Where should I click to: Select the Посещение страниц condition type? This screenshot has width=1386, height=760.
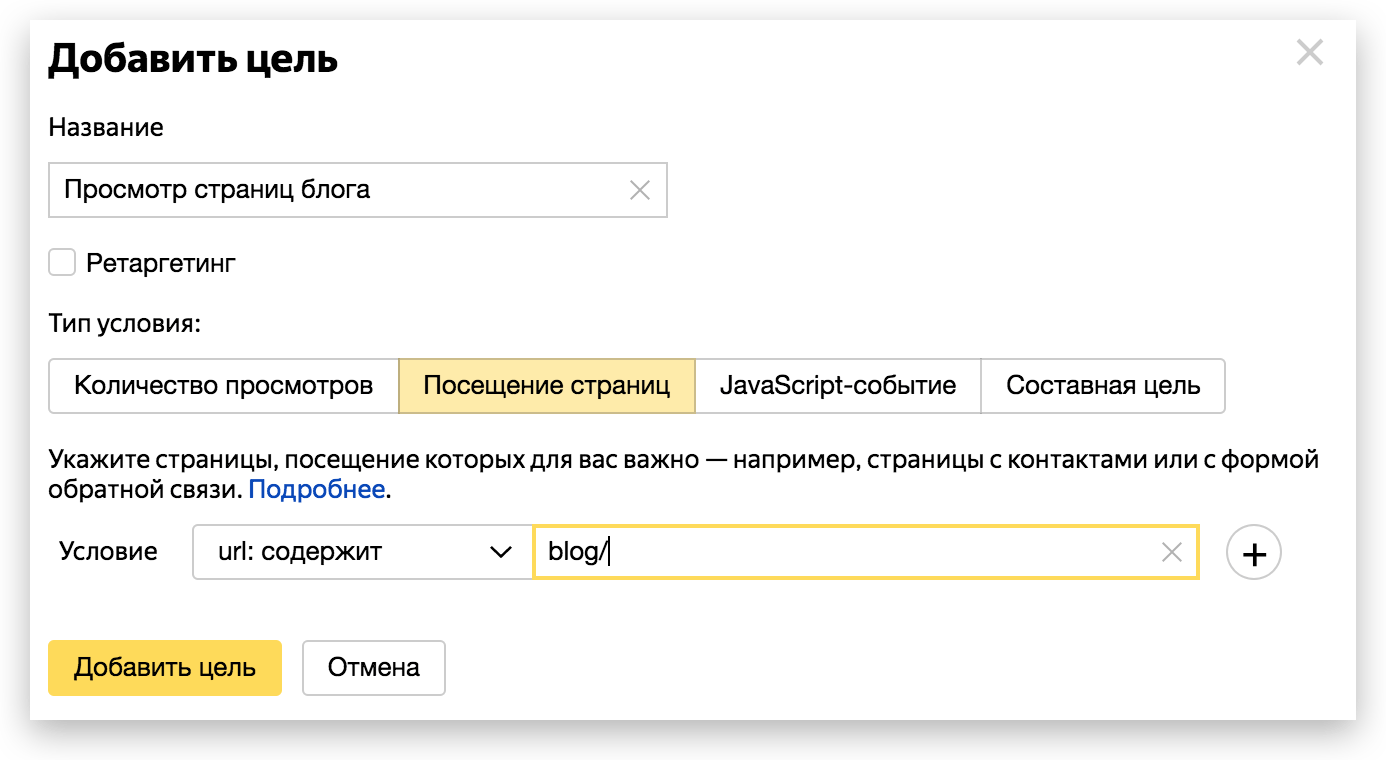point(546,386)
